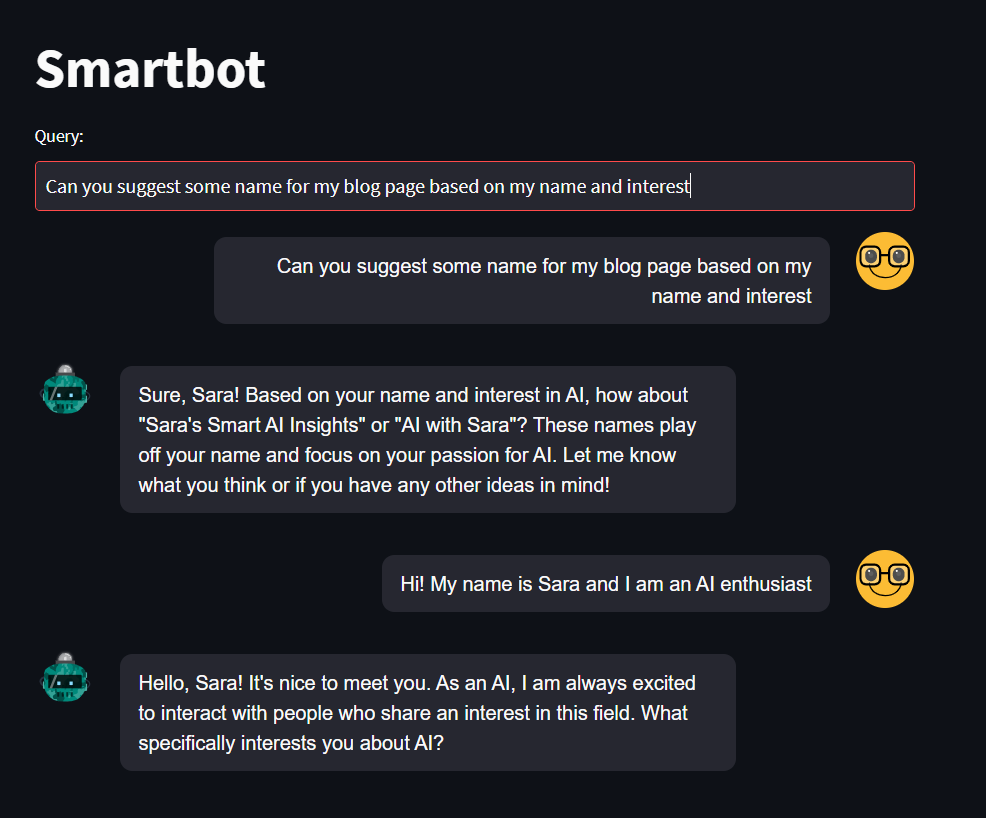Click the text What specifically interests you about AI?
Image resolution: width=986 pixels, height=818 pixels.
[413, 728]
